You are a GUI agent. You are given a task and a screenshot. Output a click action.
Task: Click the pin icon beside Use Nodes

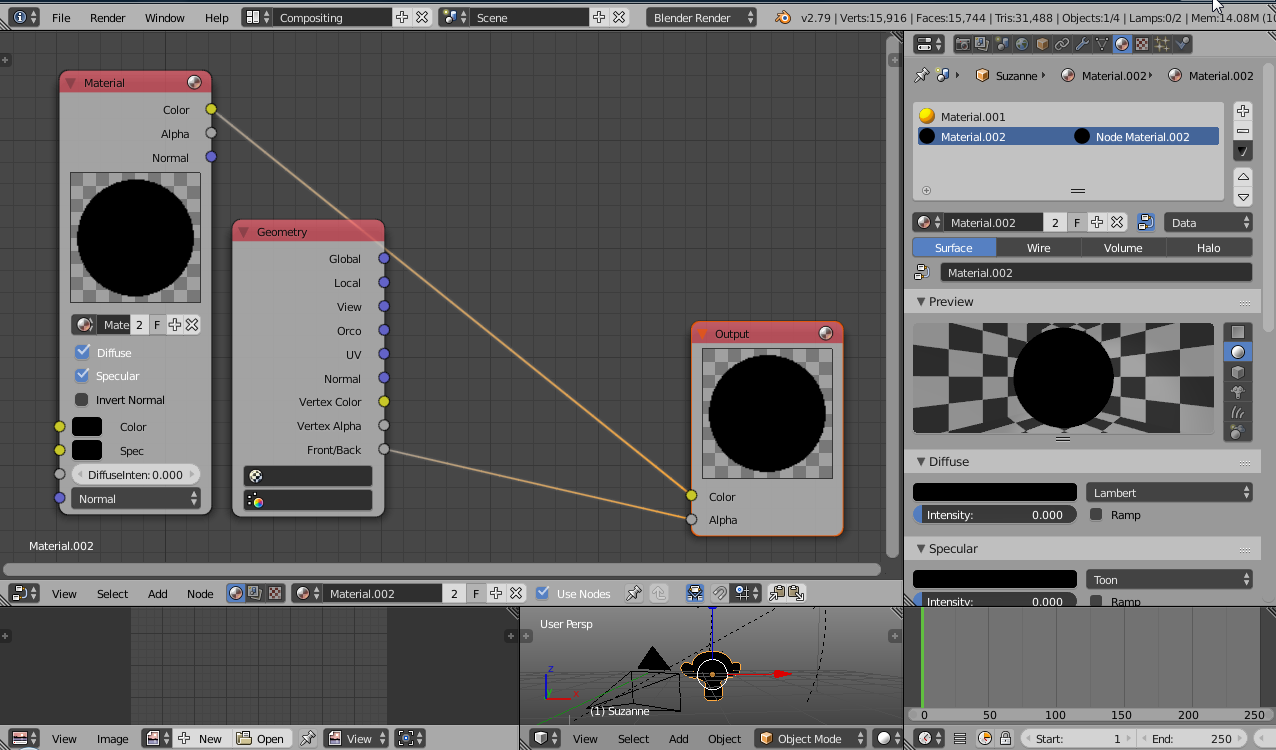point(633,593)
